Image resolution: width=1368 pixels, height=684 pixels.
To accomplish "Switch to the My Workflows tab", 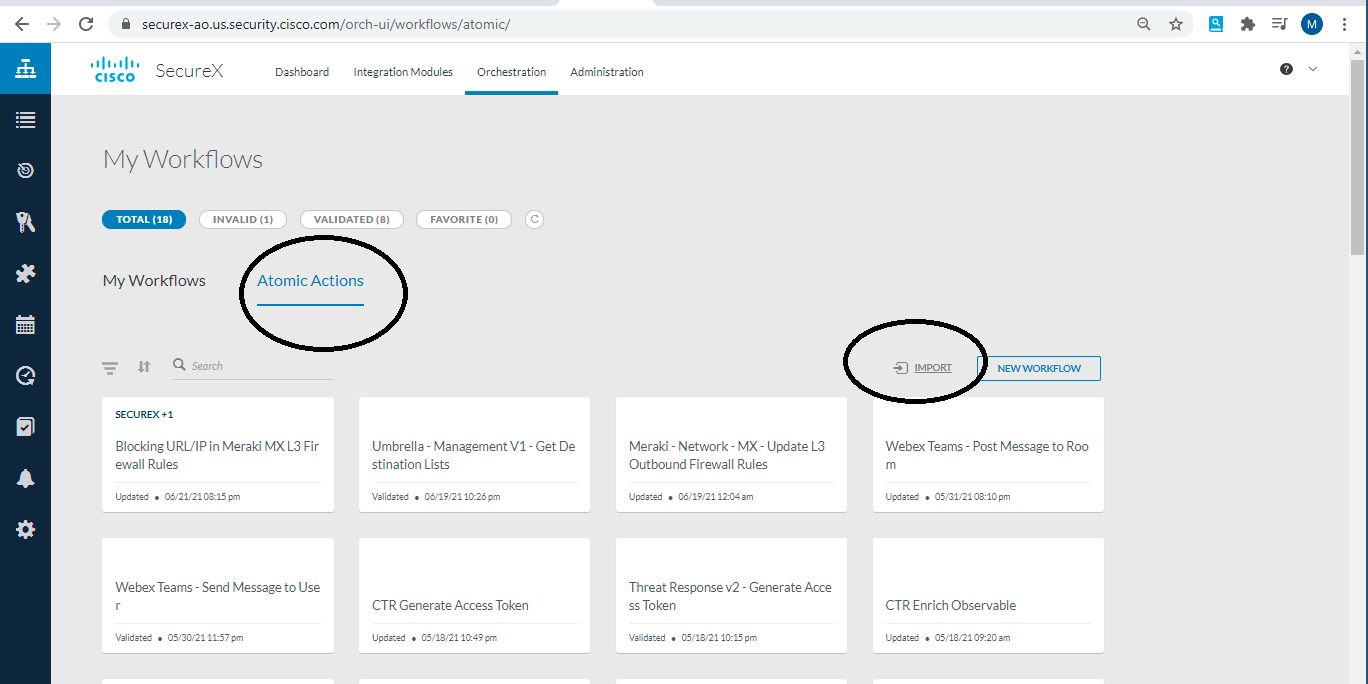I will tap(154, 280).
